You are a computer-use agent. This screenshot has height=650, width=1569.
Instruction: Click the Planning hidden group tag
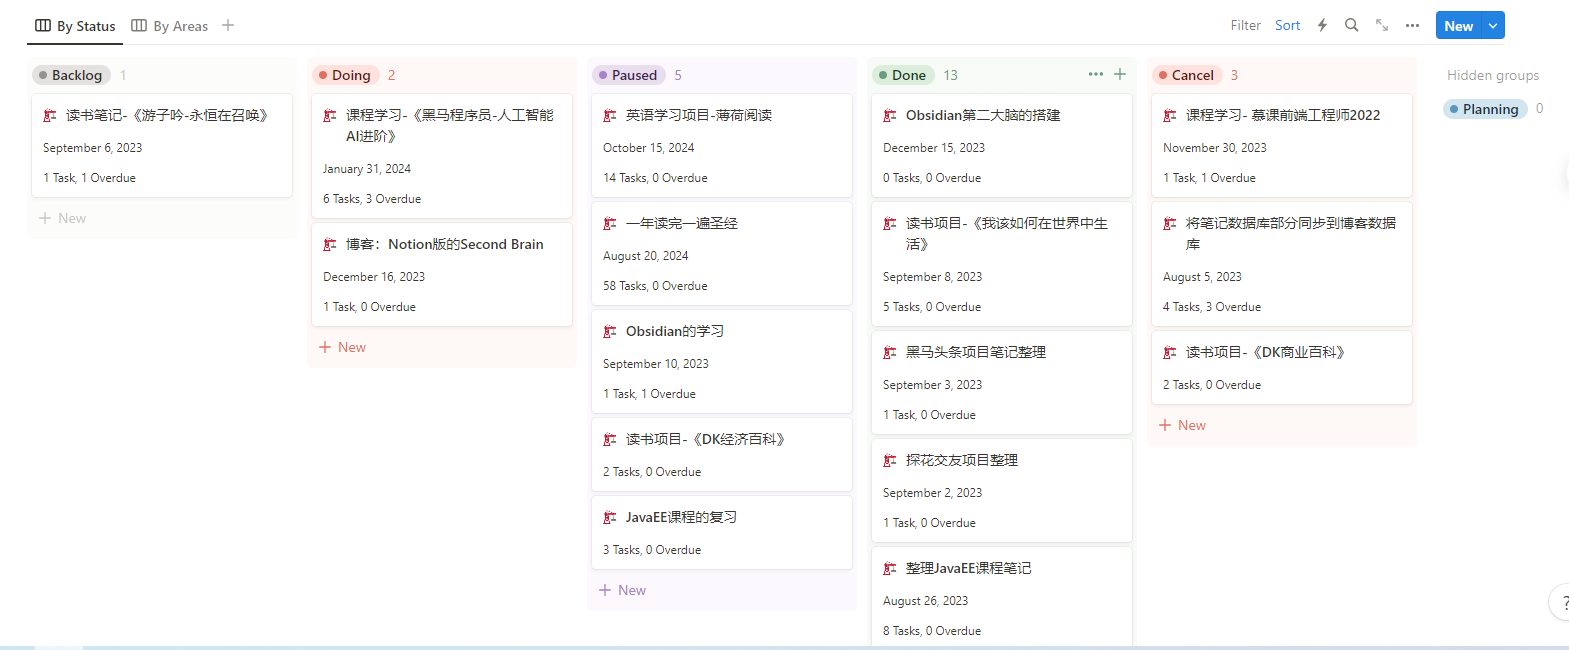click(x=1484, y=109)
